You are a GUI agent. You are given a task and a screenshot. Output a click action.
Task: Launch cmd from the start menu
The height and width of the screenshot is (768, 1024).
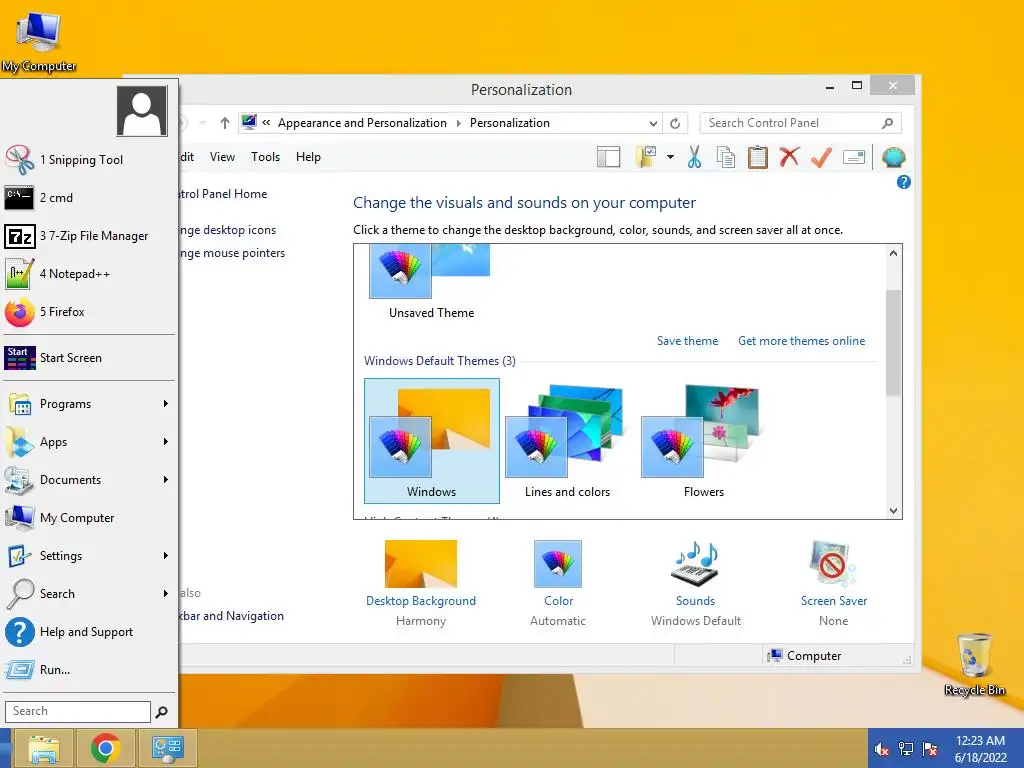click(x=89, y=198)
